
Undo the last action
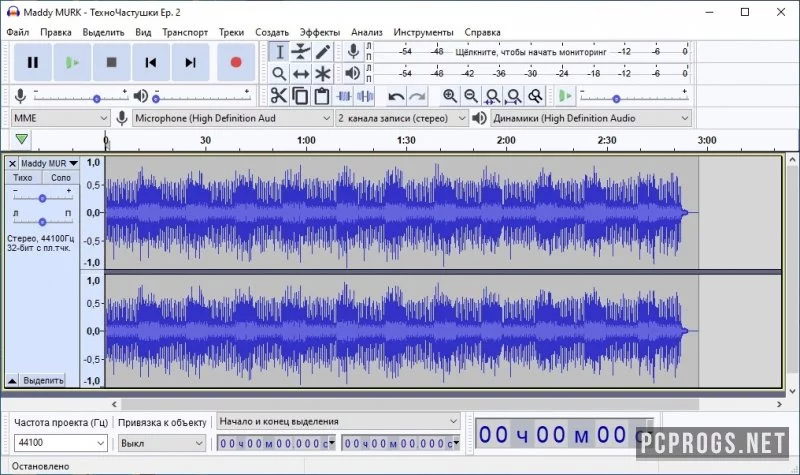coord(396,96)
